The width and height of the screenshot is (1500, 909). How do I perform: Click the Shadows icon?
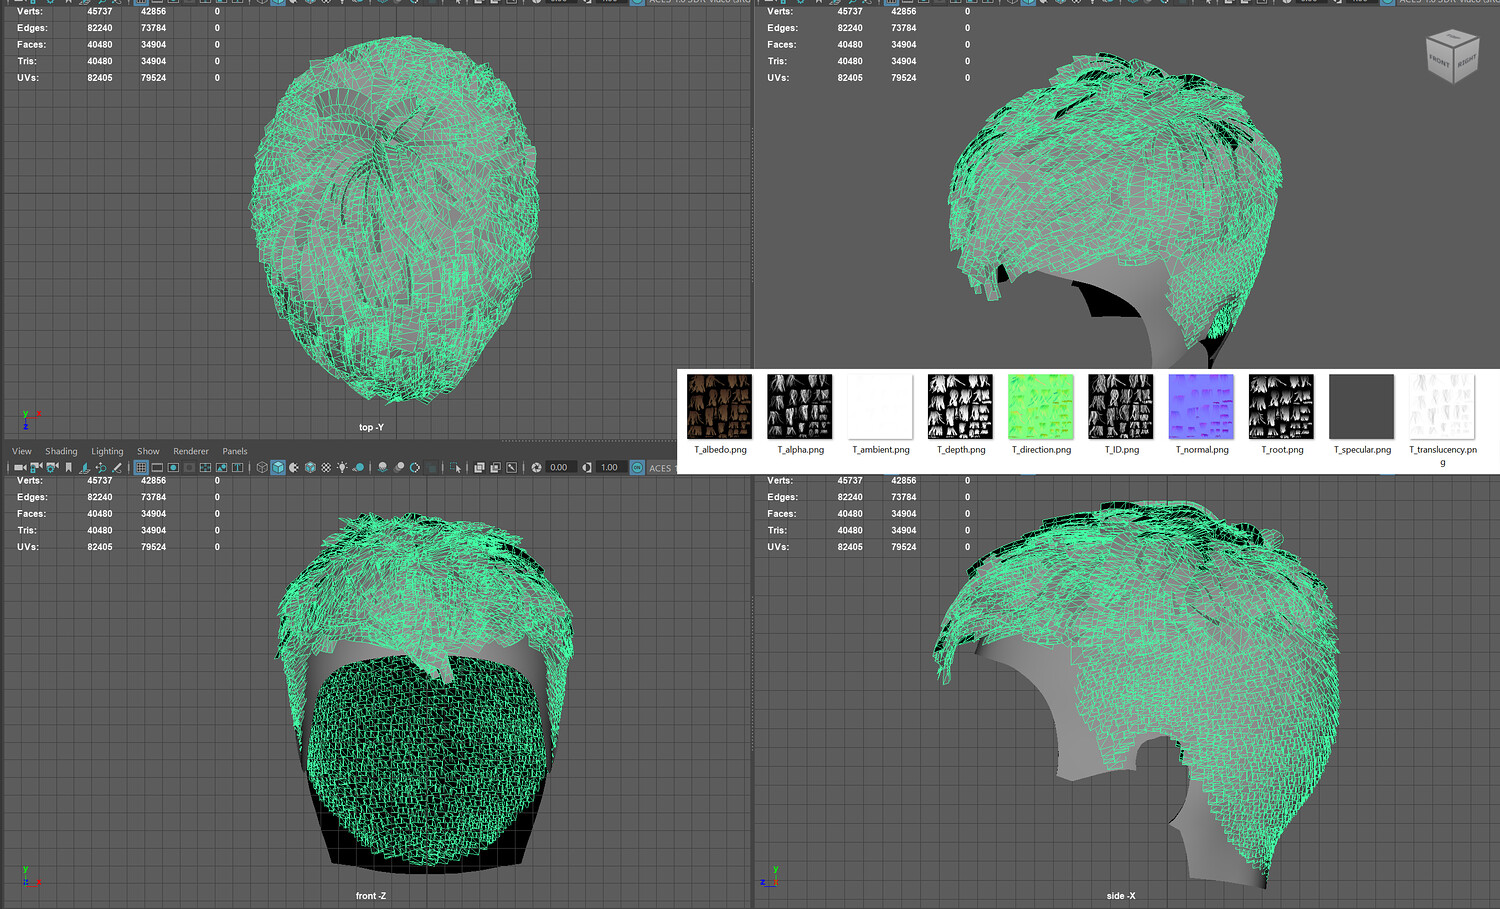[358, 467]
